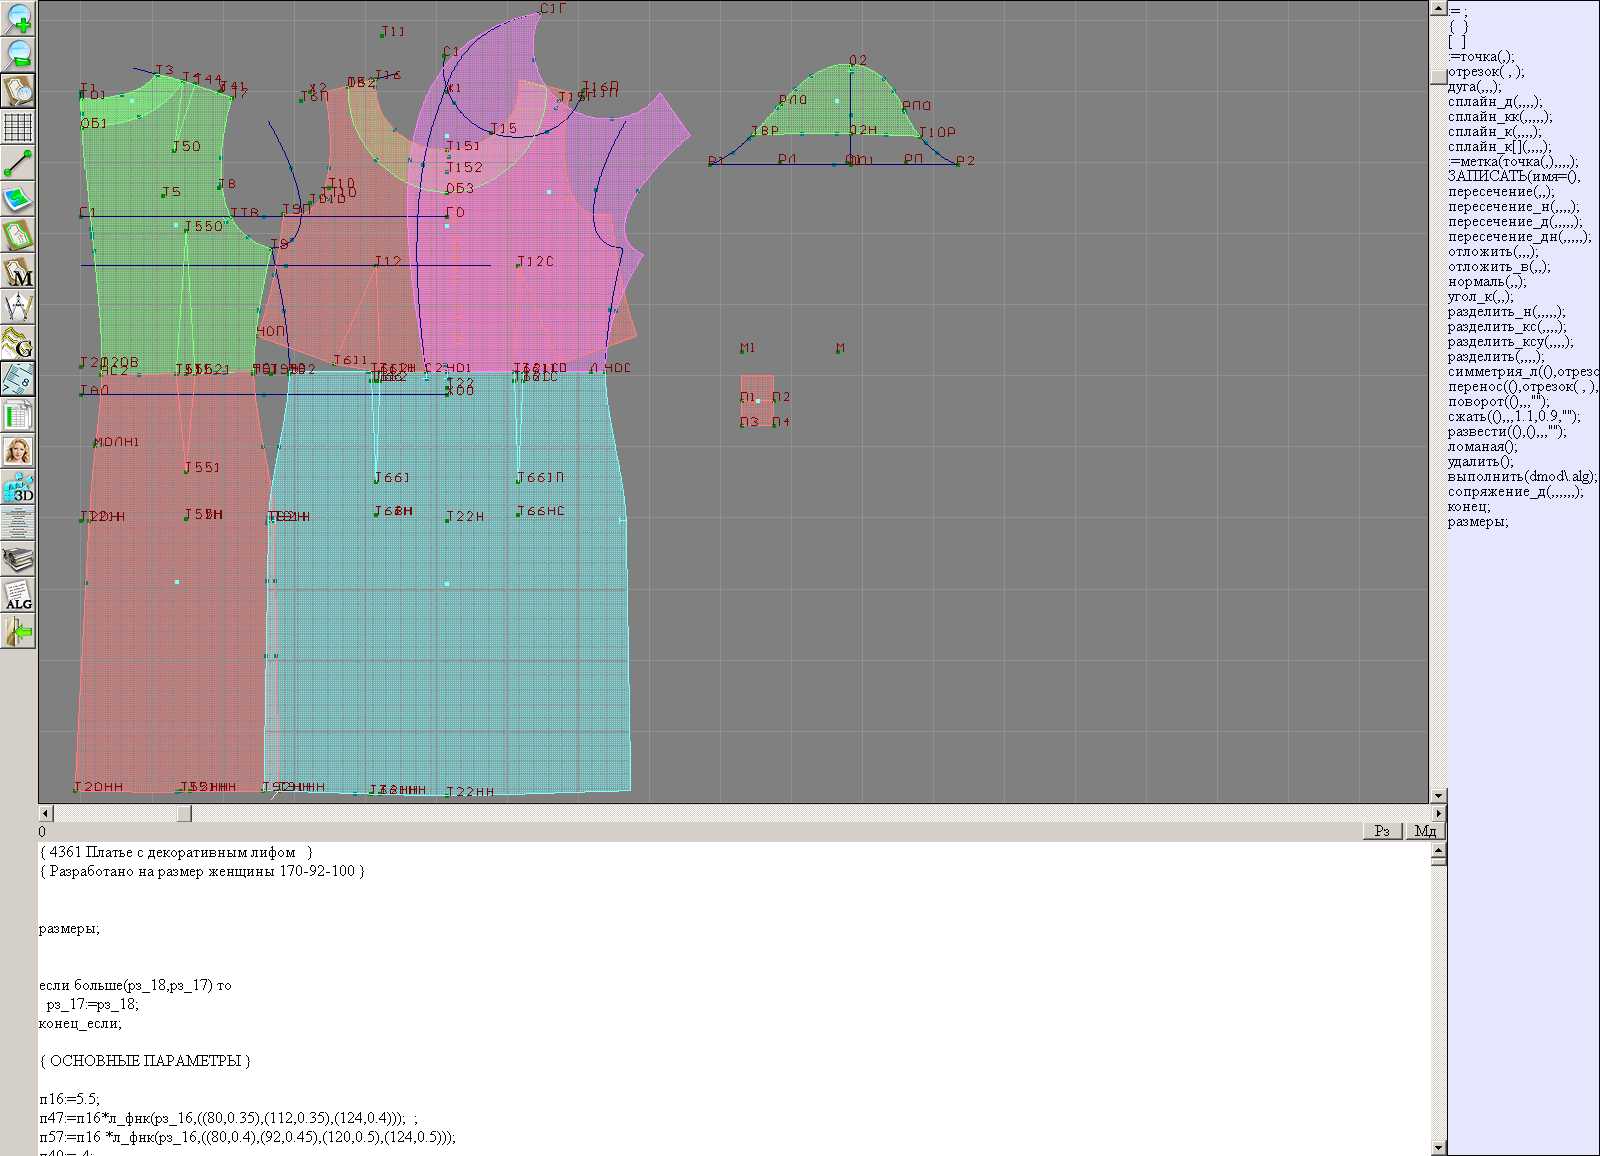Open the ALG algorithm document icon

click(x=18, y=595)
